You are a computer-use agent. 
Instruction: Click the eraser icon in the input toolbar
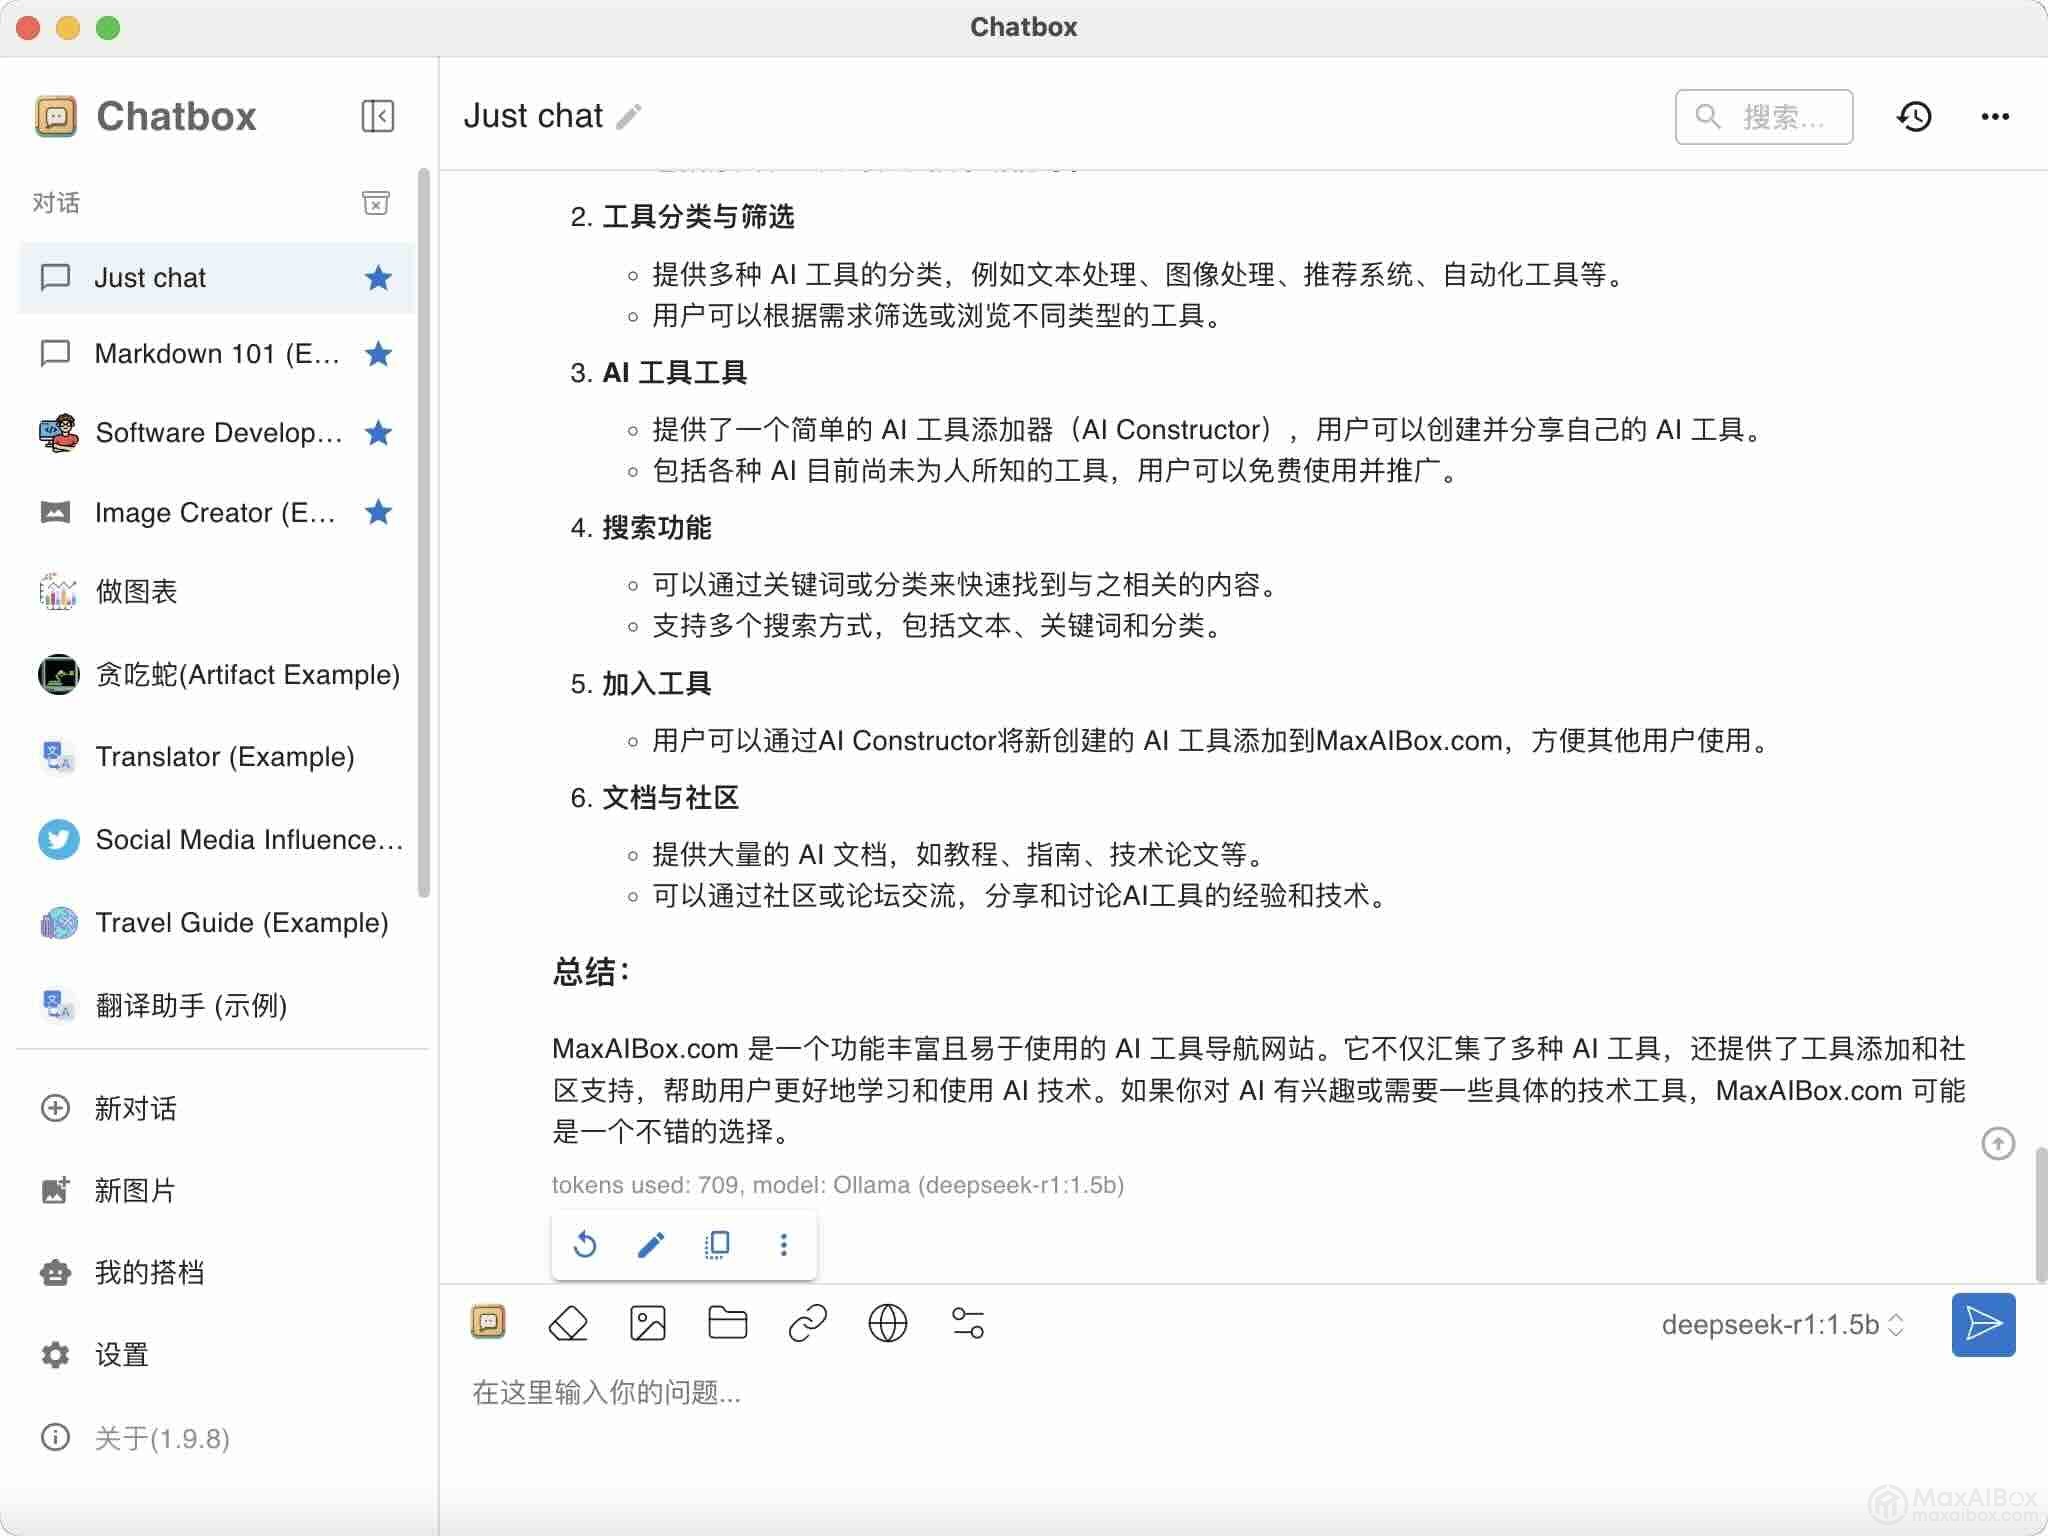pyautogui.click(x=568, y=1323)
